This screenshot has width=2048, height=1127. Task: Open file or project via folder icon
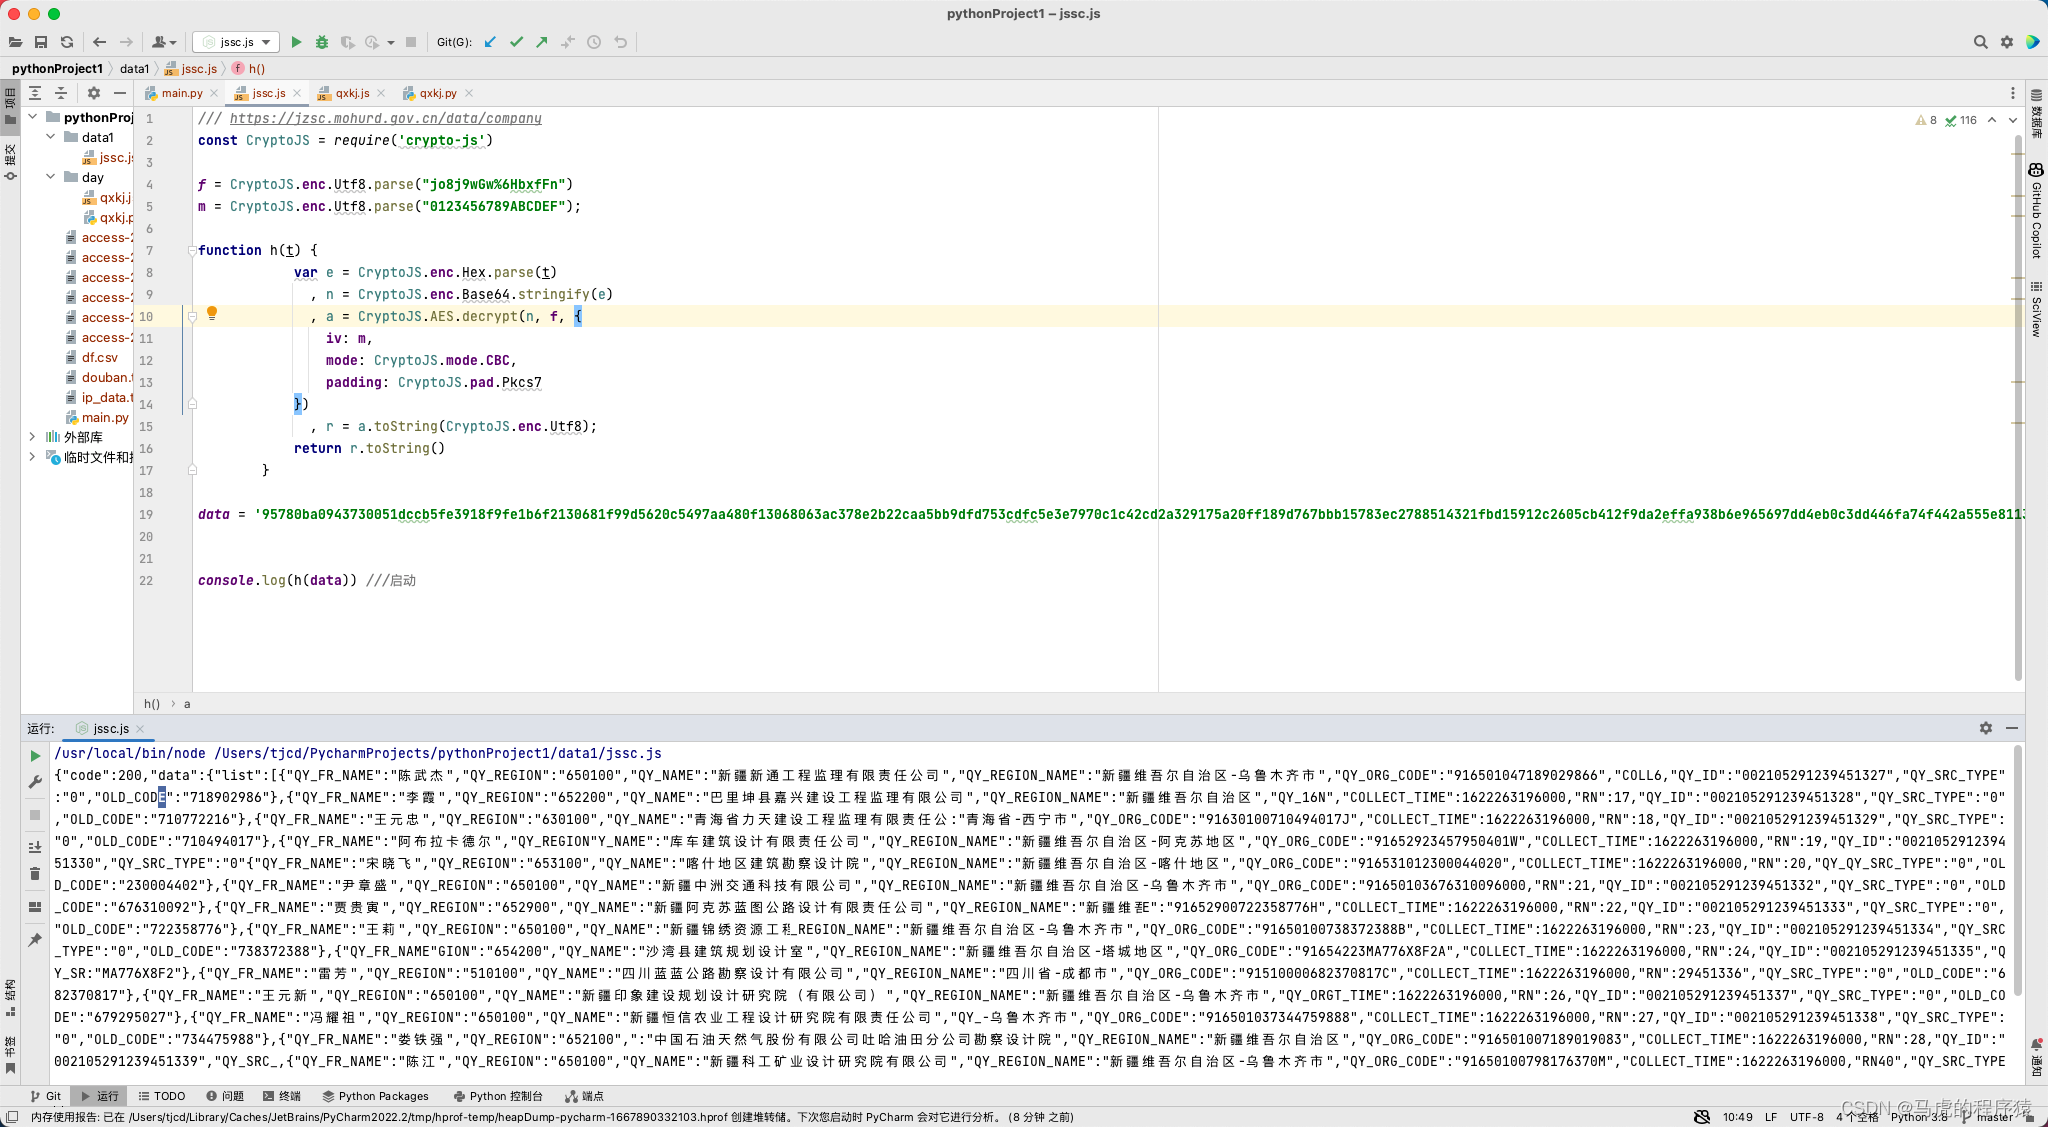[x=15, y=42]
